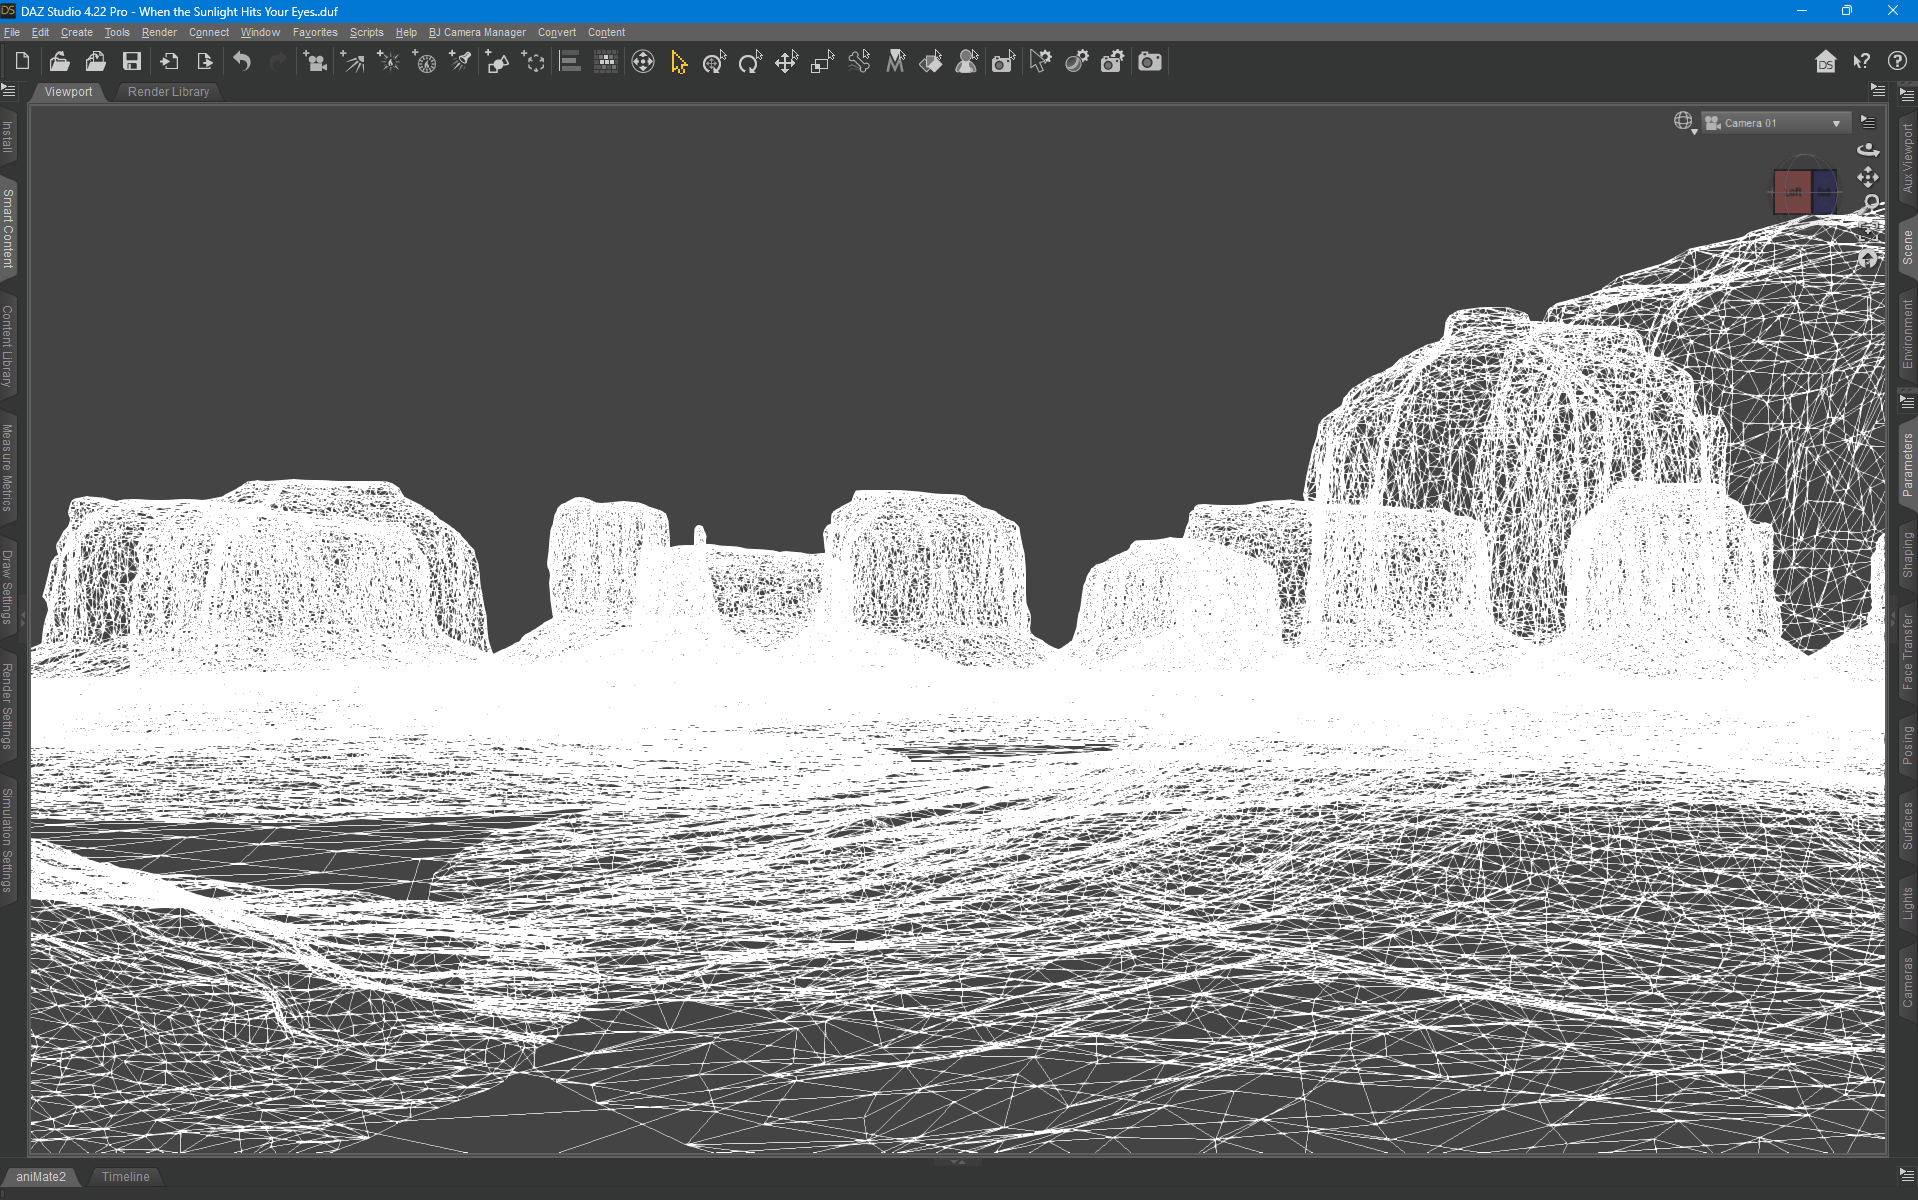Click the blue face of view cube
Image resolution: width=1918 pixels, height=1200 pixels.
coord(1824,191)
